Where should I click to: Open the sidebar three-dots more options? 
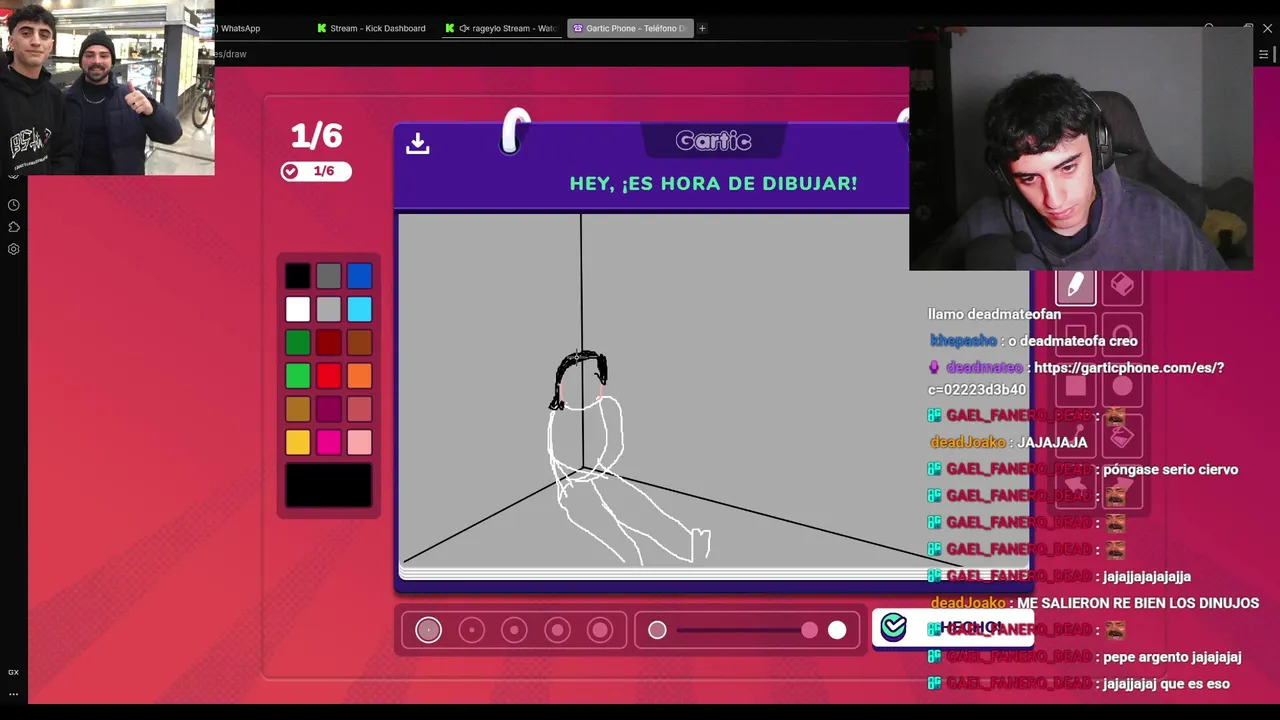pyautogui.click(x=14, y=693)
